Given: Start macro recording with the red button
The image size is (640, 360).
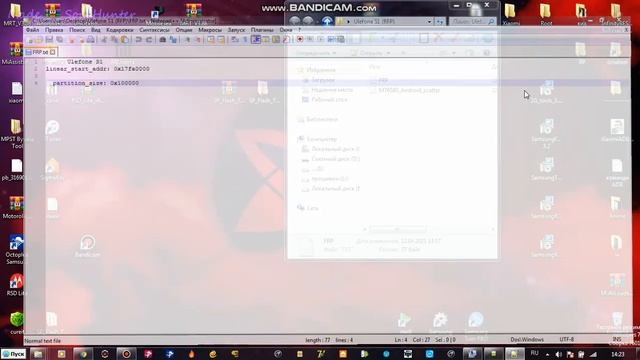Looking at the screenshot, I should coord(300,40).
